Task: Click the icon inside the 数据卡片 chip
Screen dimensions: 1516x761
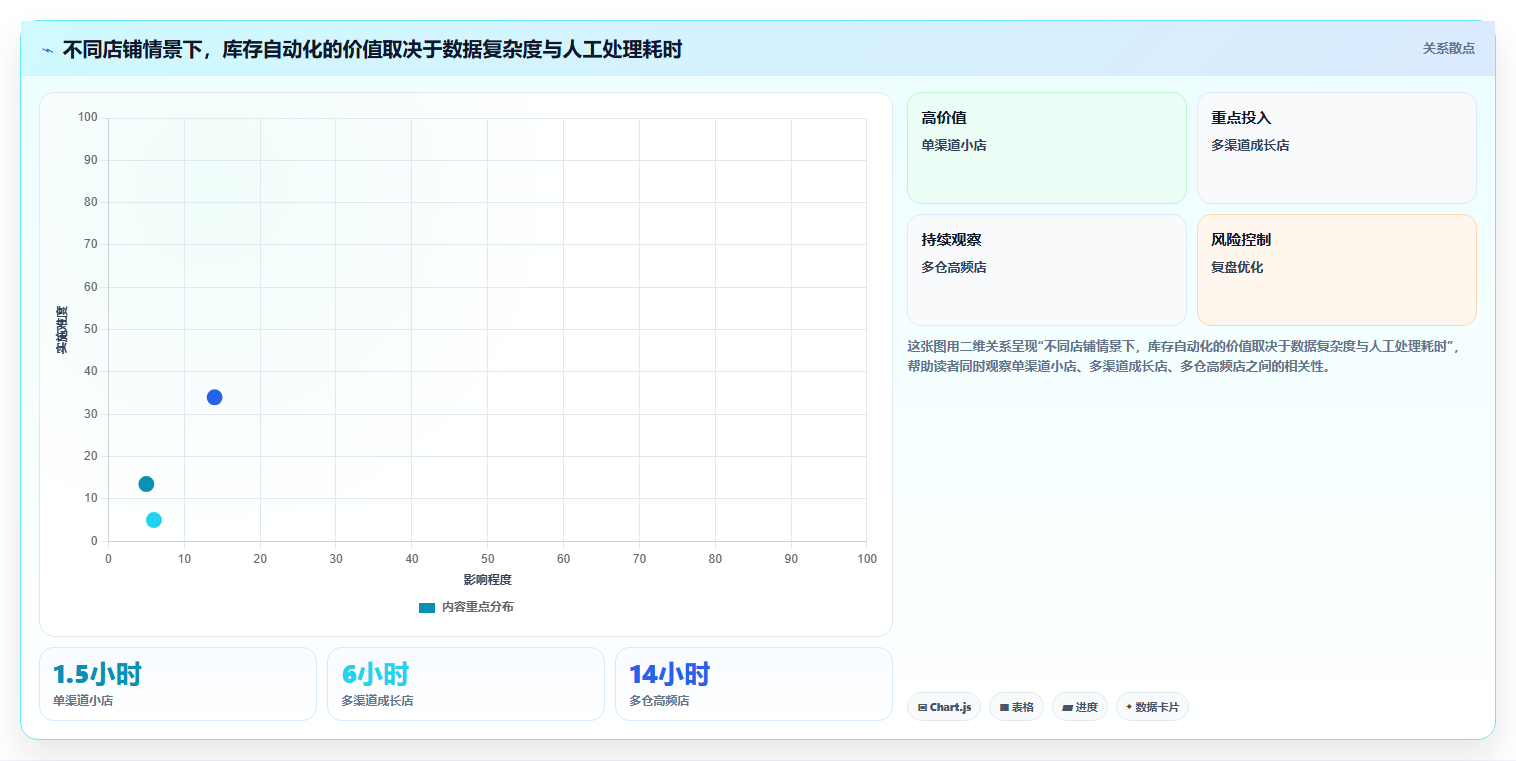Action: pyautogui.click(x=1129, y=707)
